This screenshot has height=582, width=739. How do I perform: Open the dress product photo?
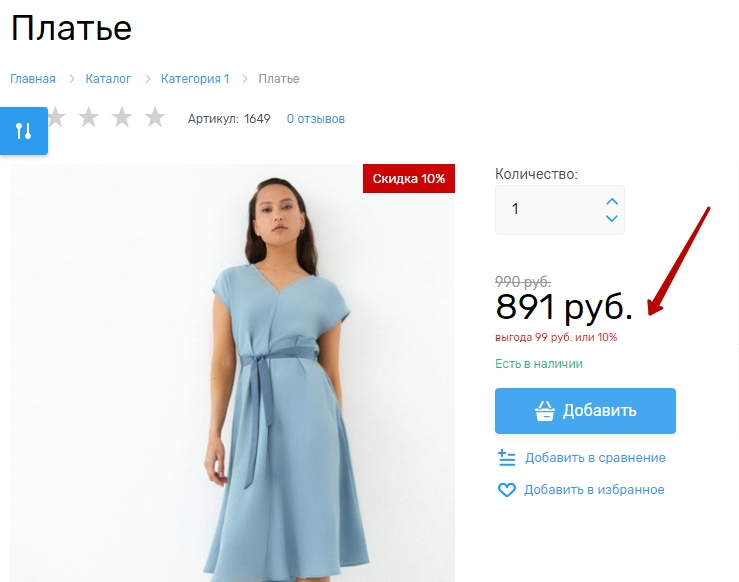pos(232,373)
